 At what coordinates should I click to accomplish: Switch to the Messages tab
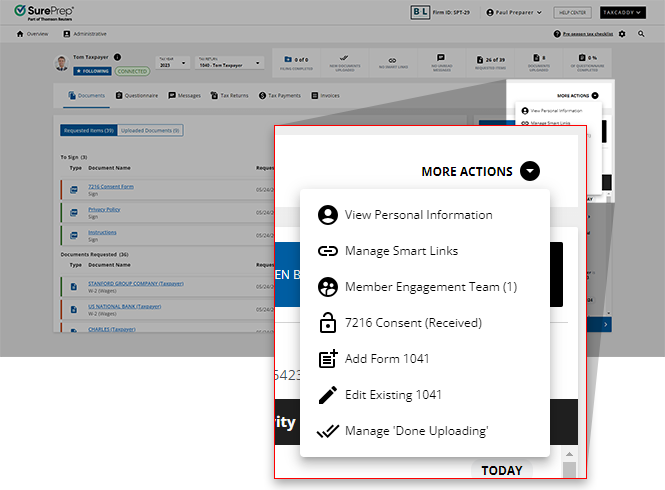(x=184, y=95)
